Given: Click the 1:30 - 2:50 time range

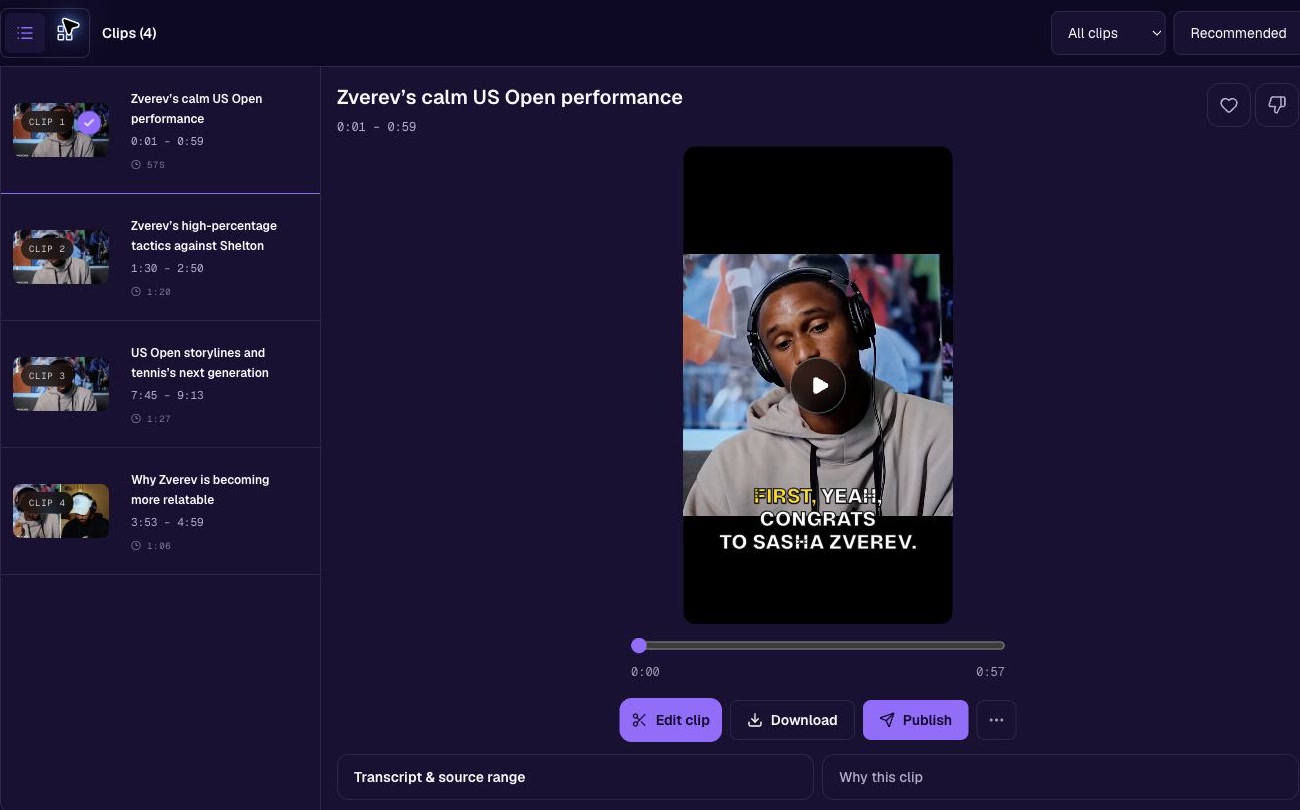Looking at the screenshot, I should pos(167,268).
